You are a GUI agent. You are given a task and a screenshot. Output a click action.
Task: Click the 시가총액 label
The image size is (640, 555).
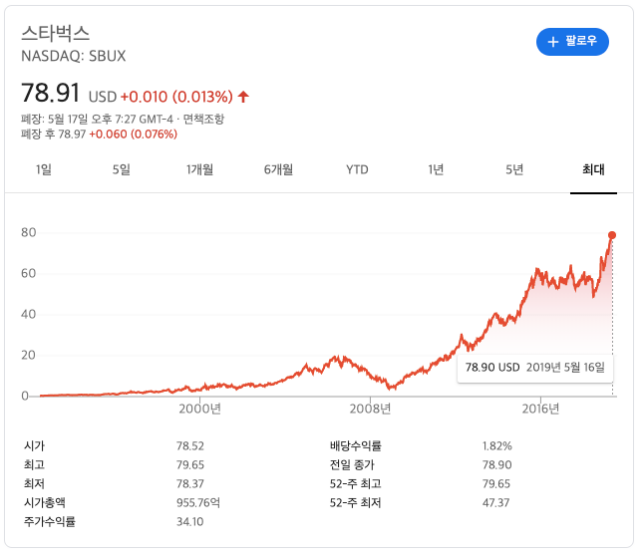(x=44, y=503)
